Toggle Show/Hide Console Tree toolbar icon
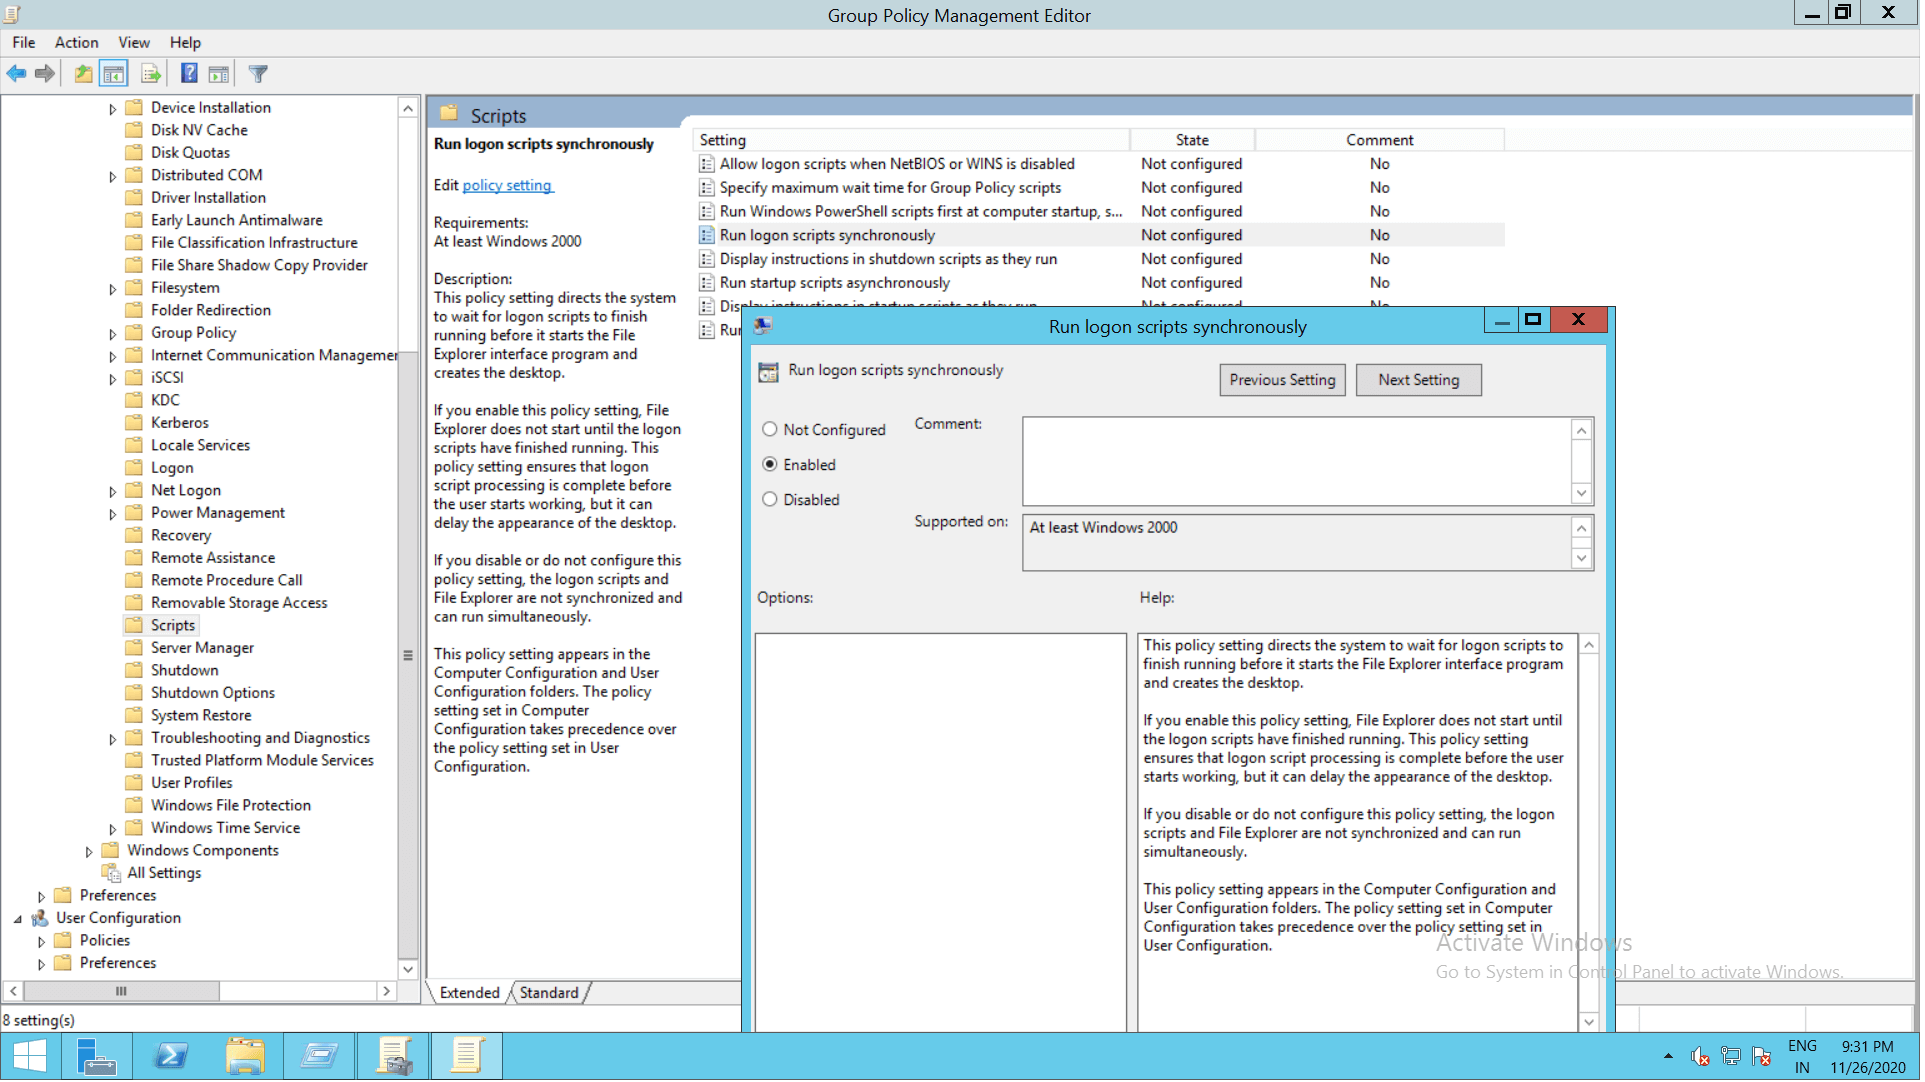This screenshot has width=1925, height=1082. click(114, 74)
